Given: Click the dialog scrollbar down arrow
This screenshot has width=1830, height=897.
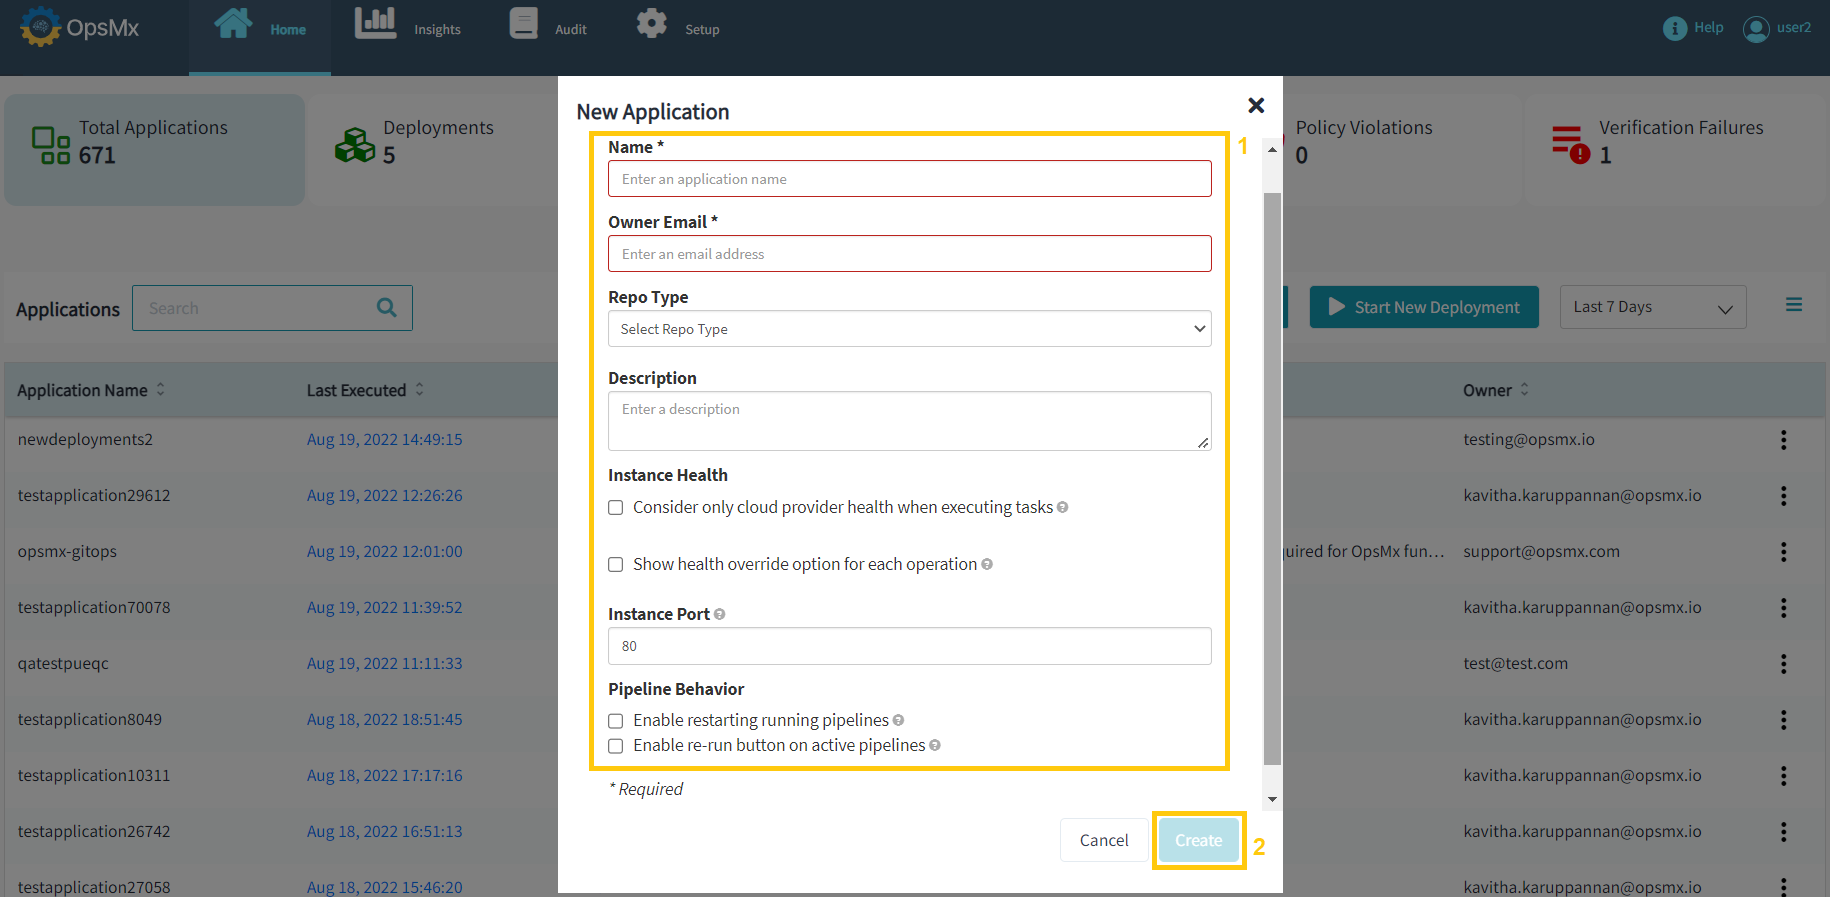Looking at the screenshot, I should tap(1272, 799).
